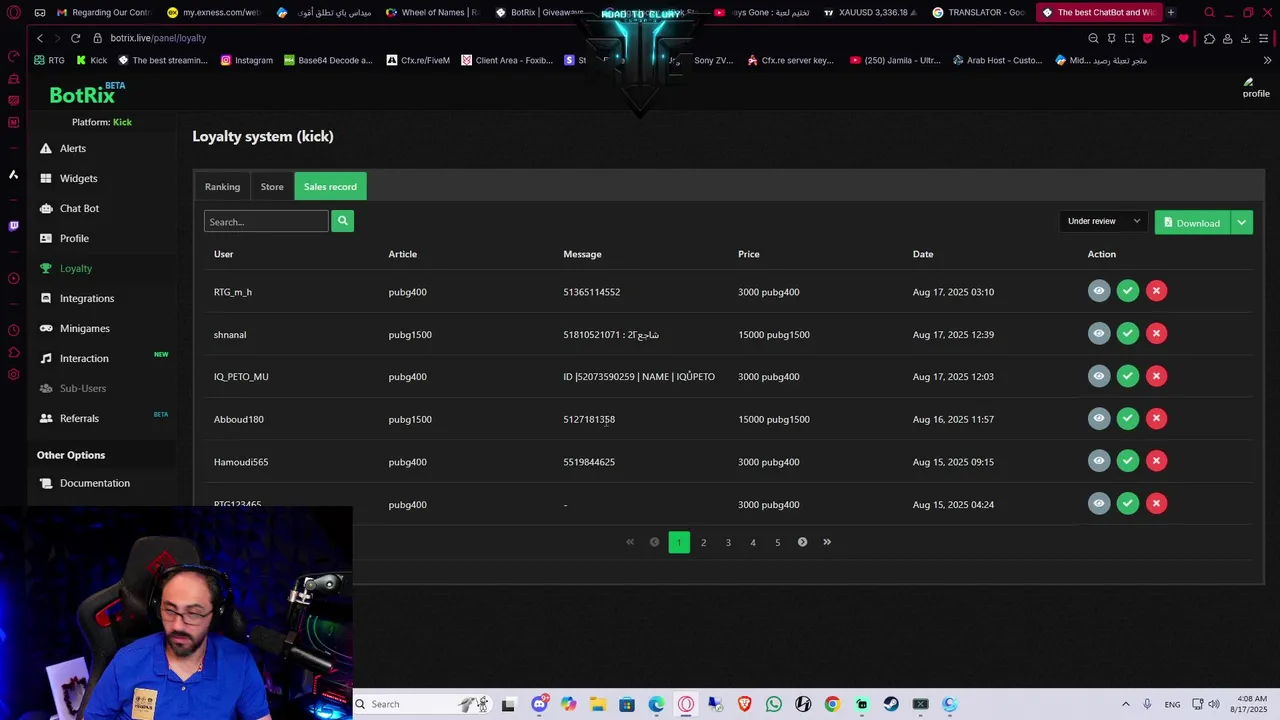
Task: Open Integrations in the sidebar
Action: [x=87, y=298]
